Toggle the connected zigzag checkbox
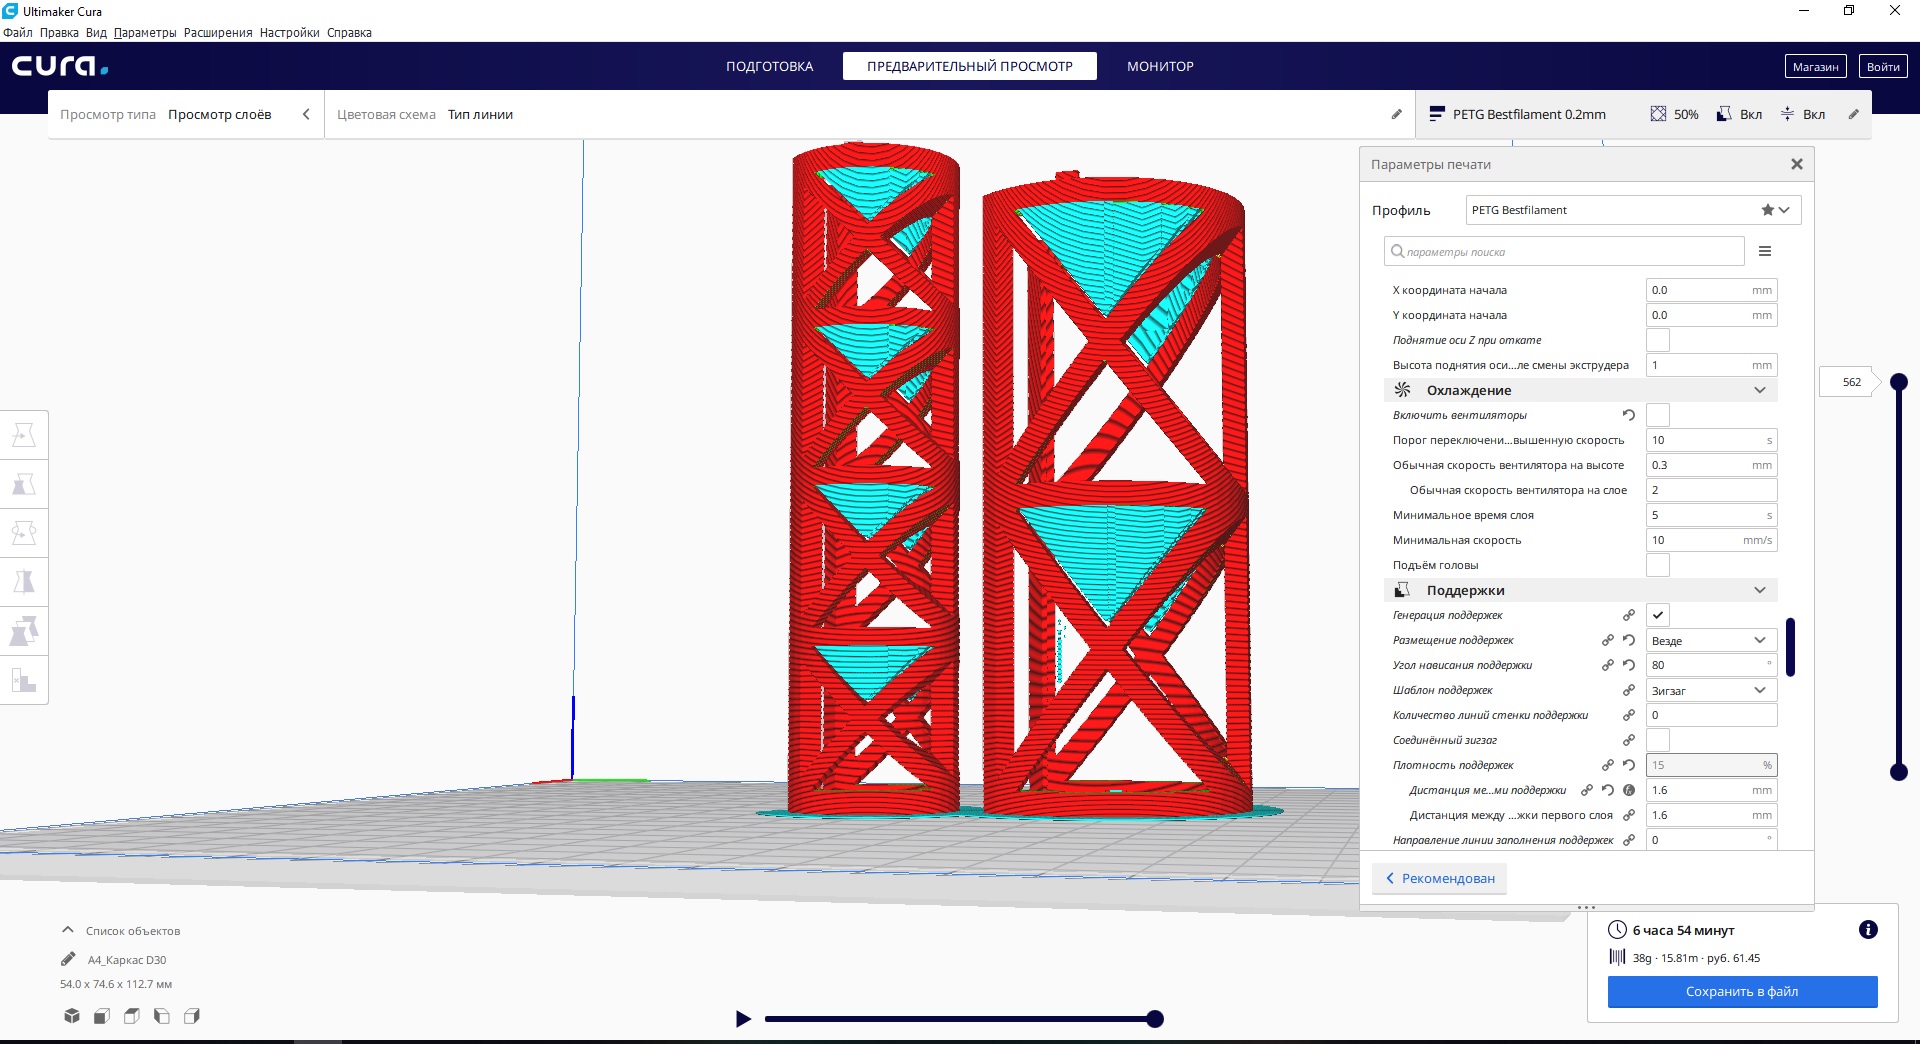The image size is (1920, 1044). pos(1657,740)
